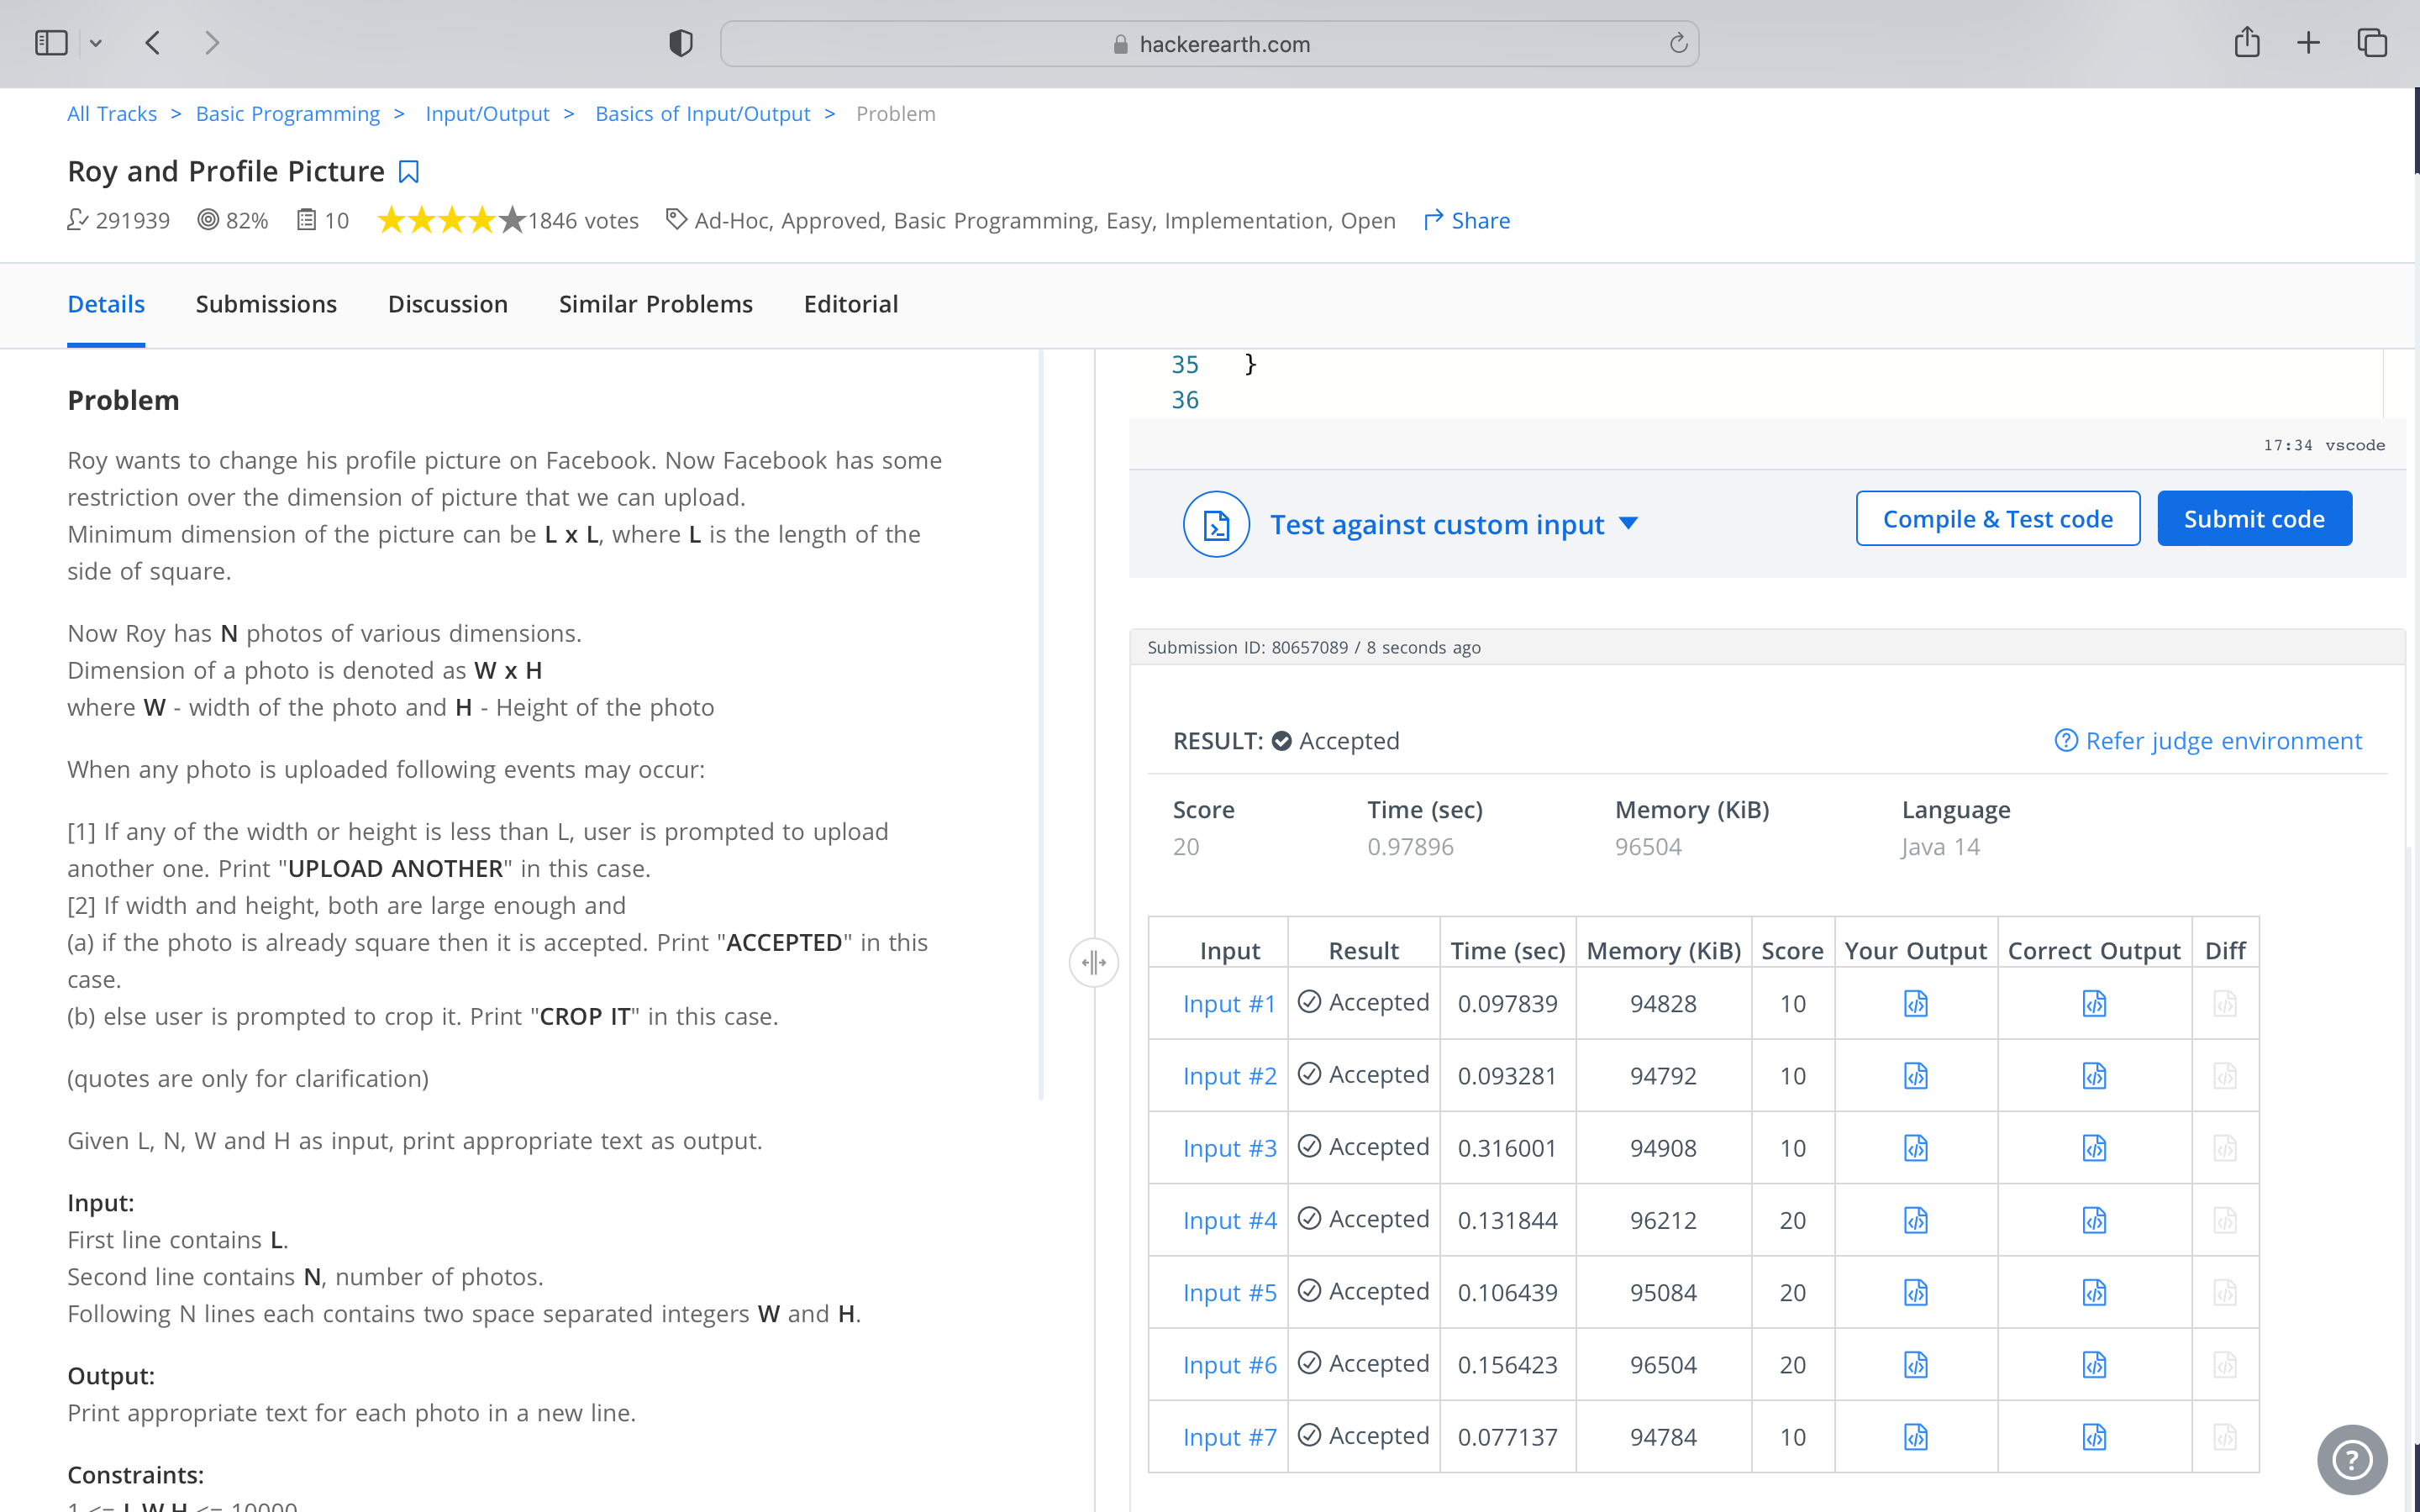Toggle the Safari sidebar
Viewport: 2420px width, 1512px height.
coord(51,43)
